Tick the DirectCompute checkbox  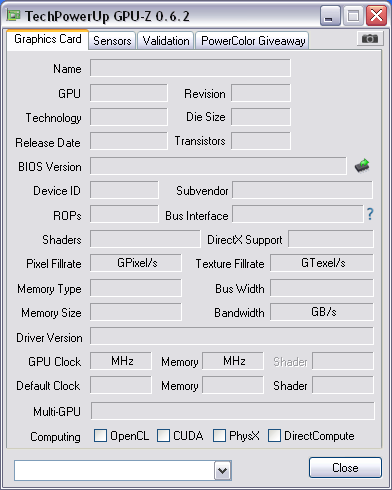point(274,435)
